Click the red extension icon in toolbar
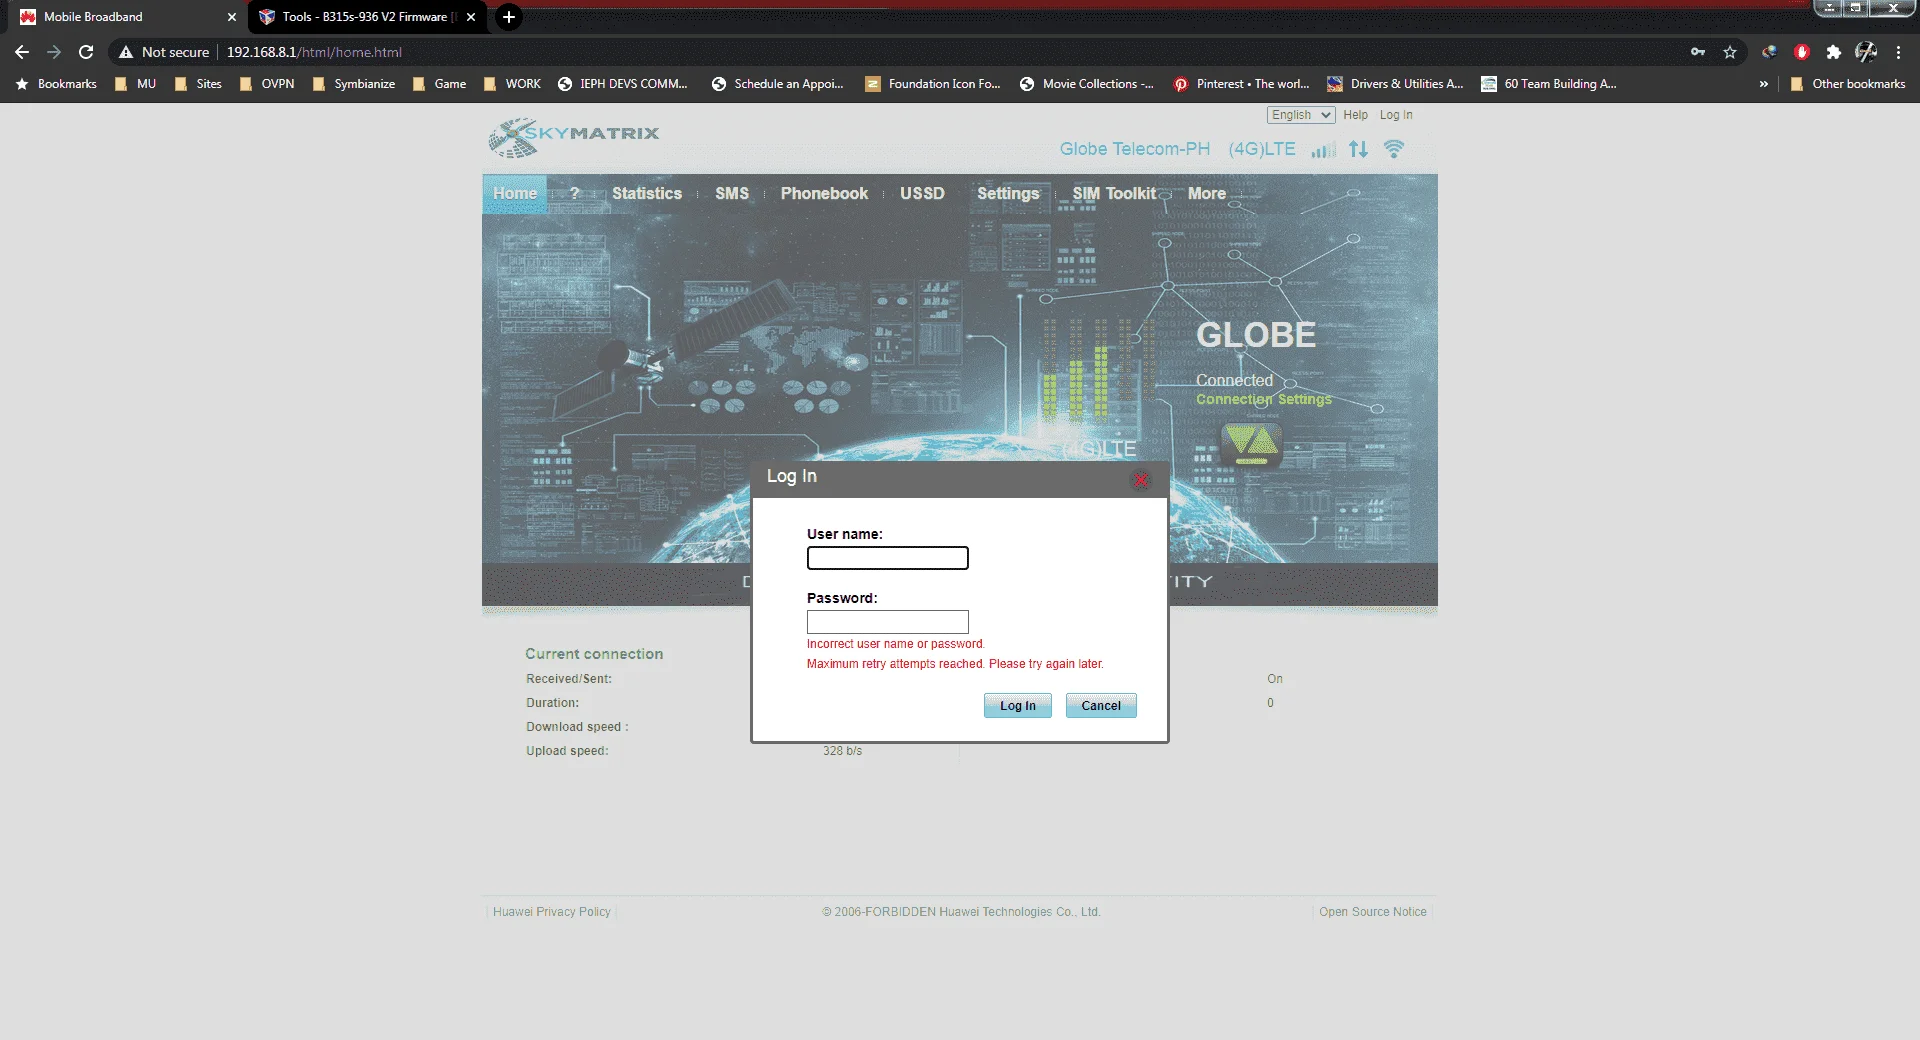 coord(1802,52)
